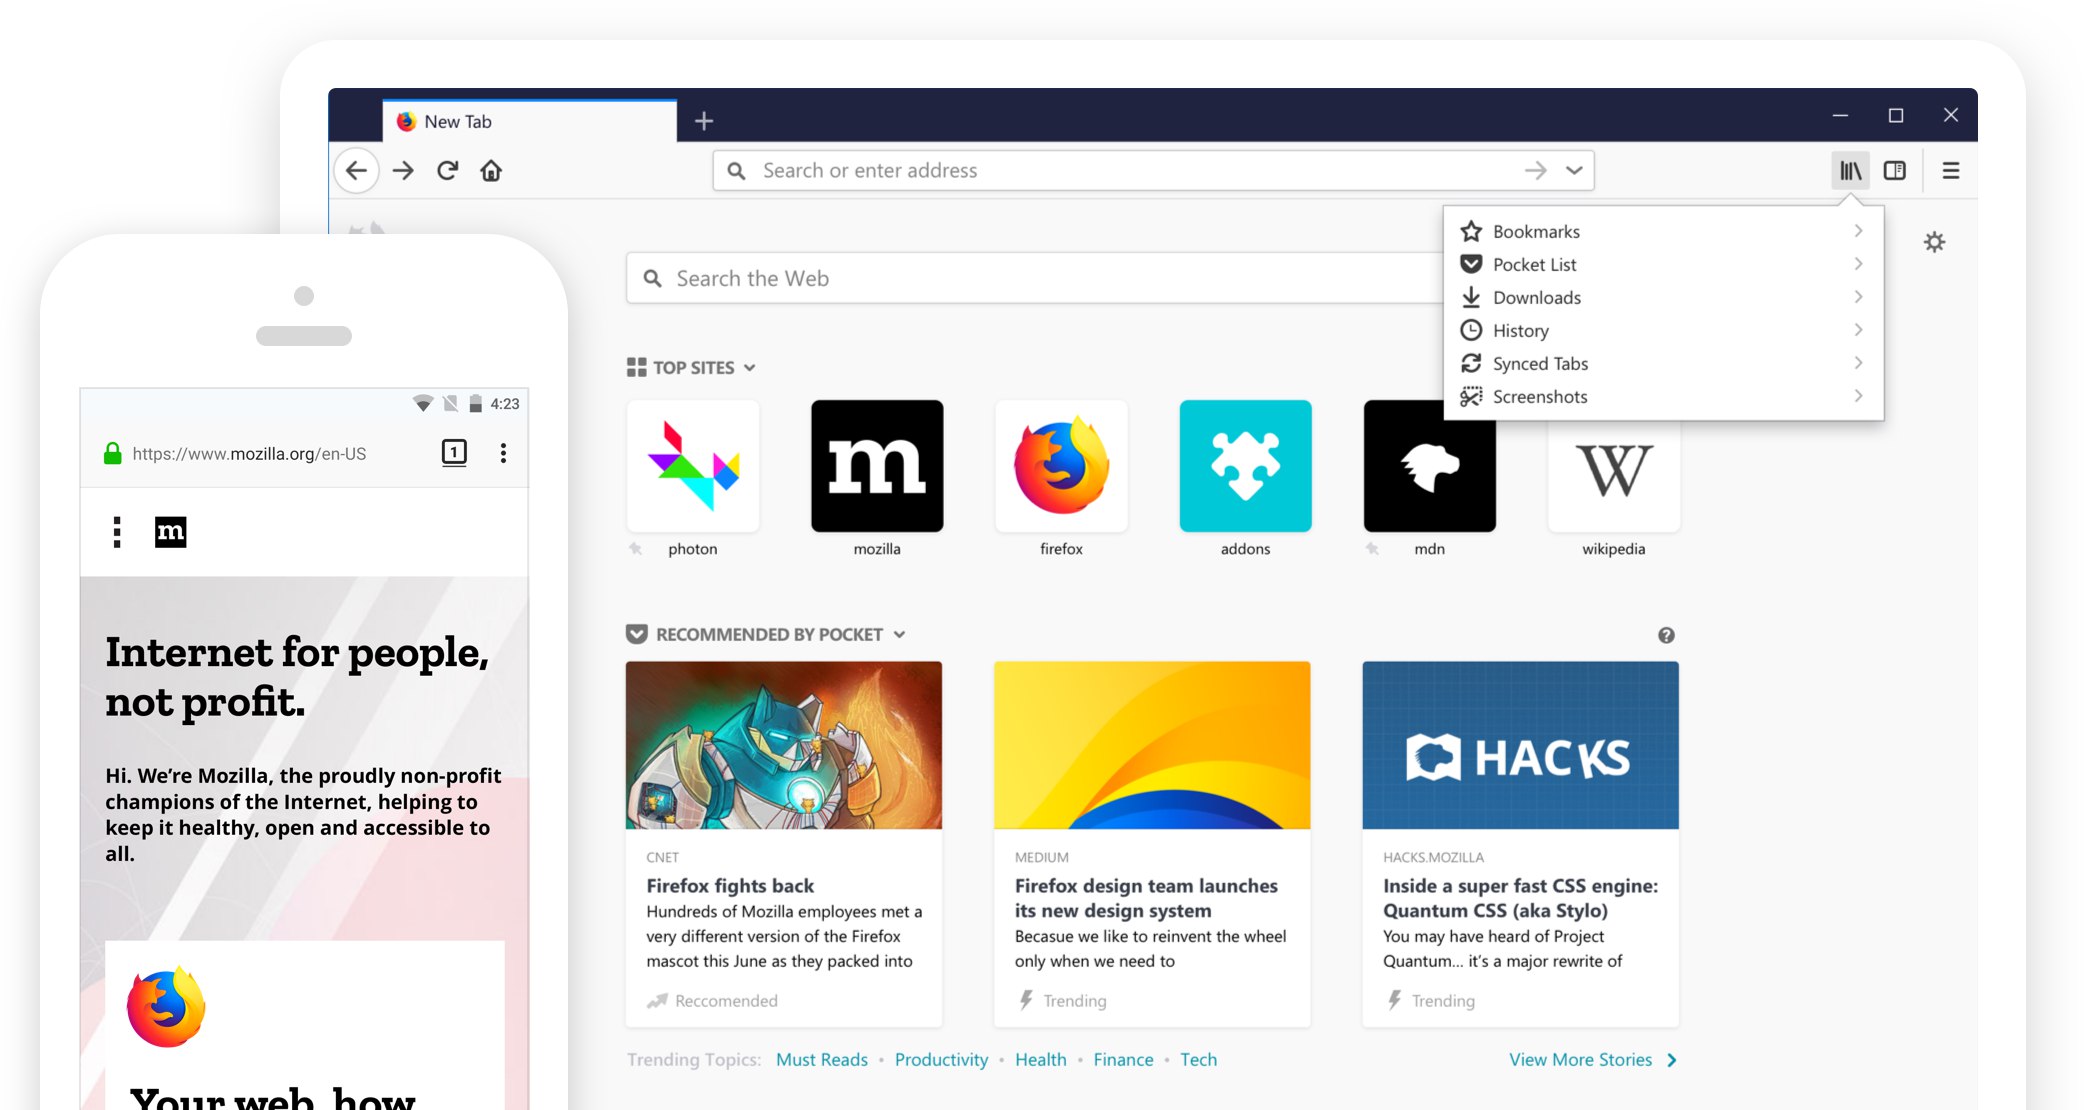This screenshot has height=1110, width=2086.
Task: Open the Finance trending topic
Action: (1123, 1060)
